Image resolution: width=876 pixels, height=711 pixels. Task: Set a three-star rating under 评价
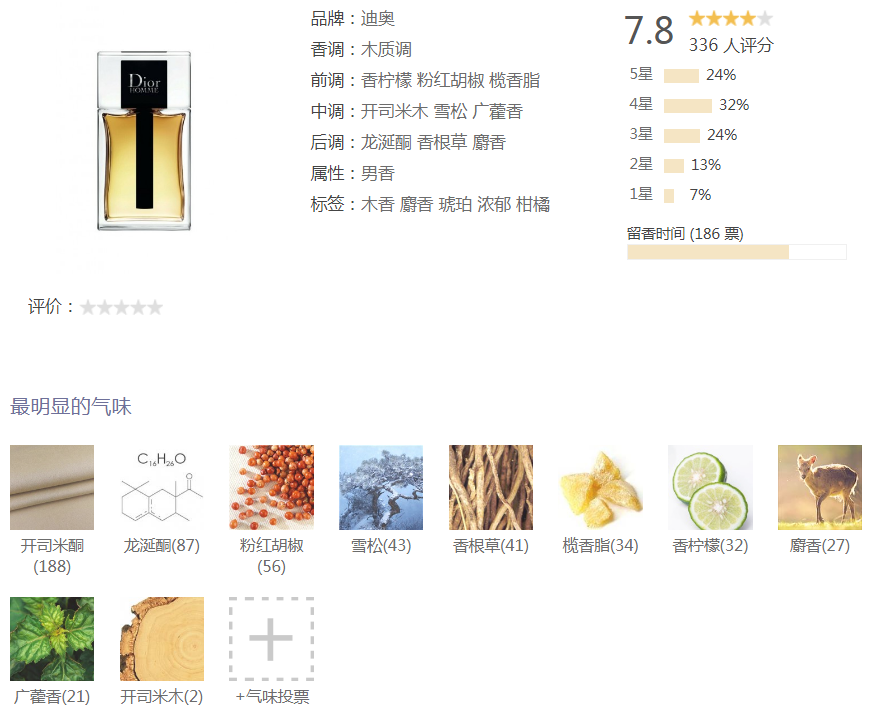pyautogui.click(x=121, y=307)
